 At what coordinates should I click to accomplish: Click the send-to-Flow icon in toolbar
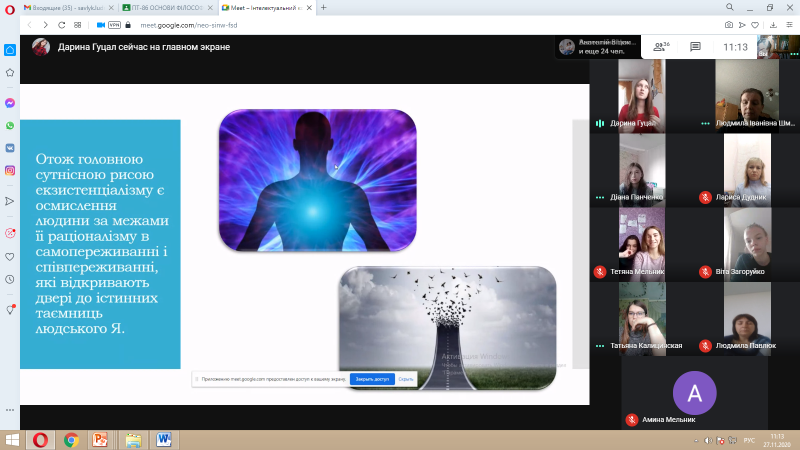coord(742,25)
